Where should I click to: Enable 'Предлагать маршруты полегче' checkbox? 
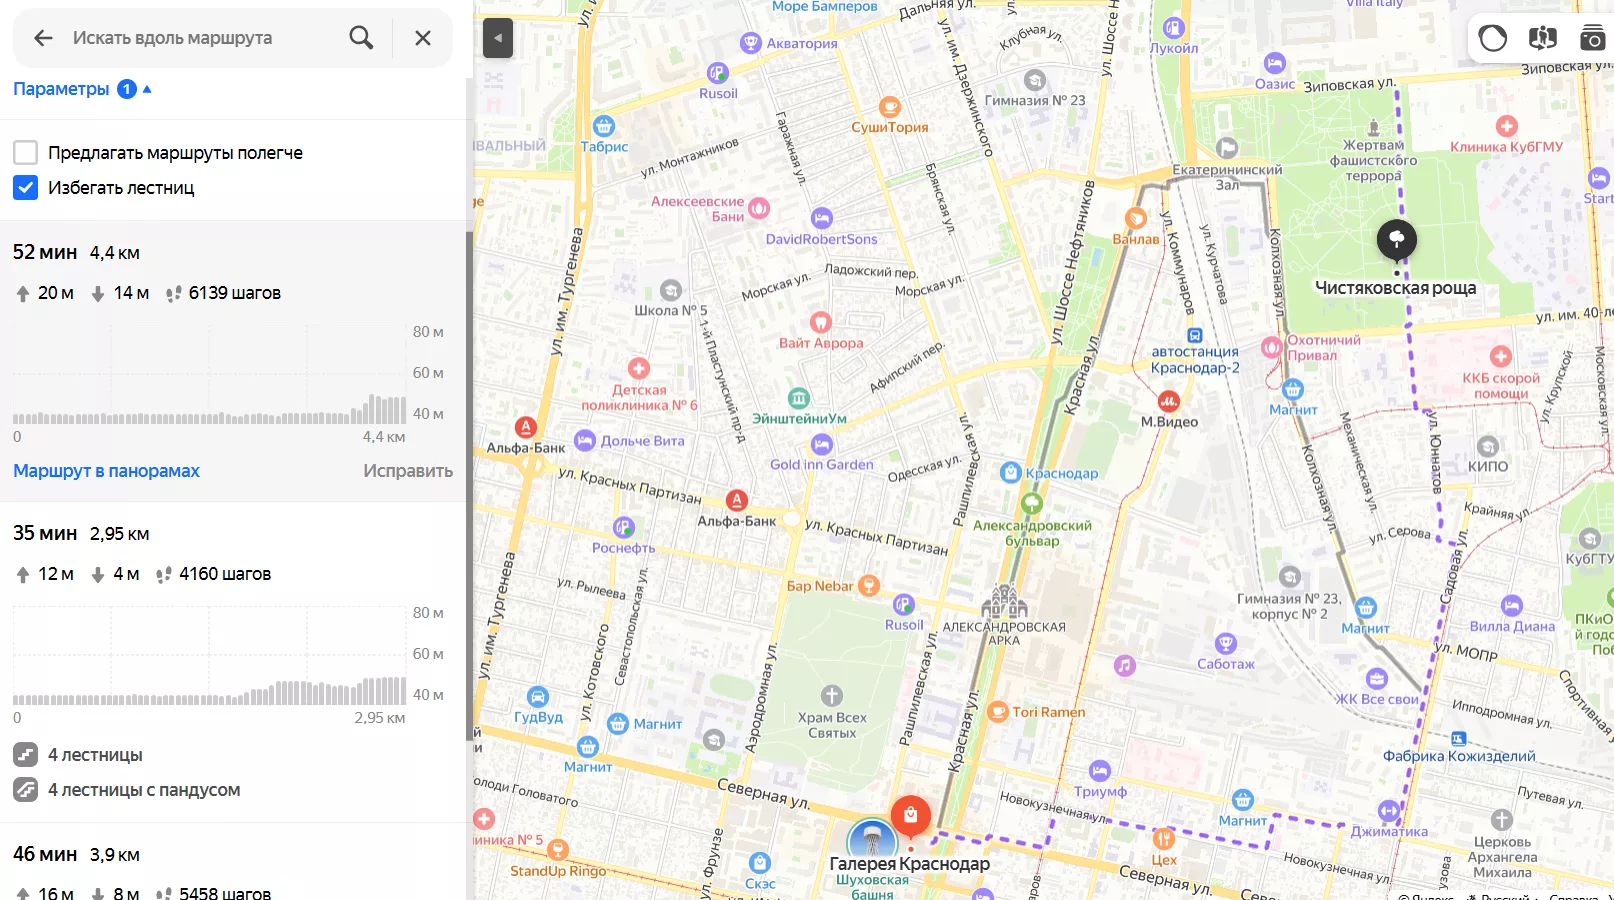point(26,153)
